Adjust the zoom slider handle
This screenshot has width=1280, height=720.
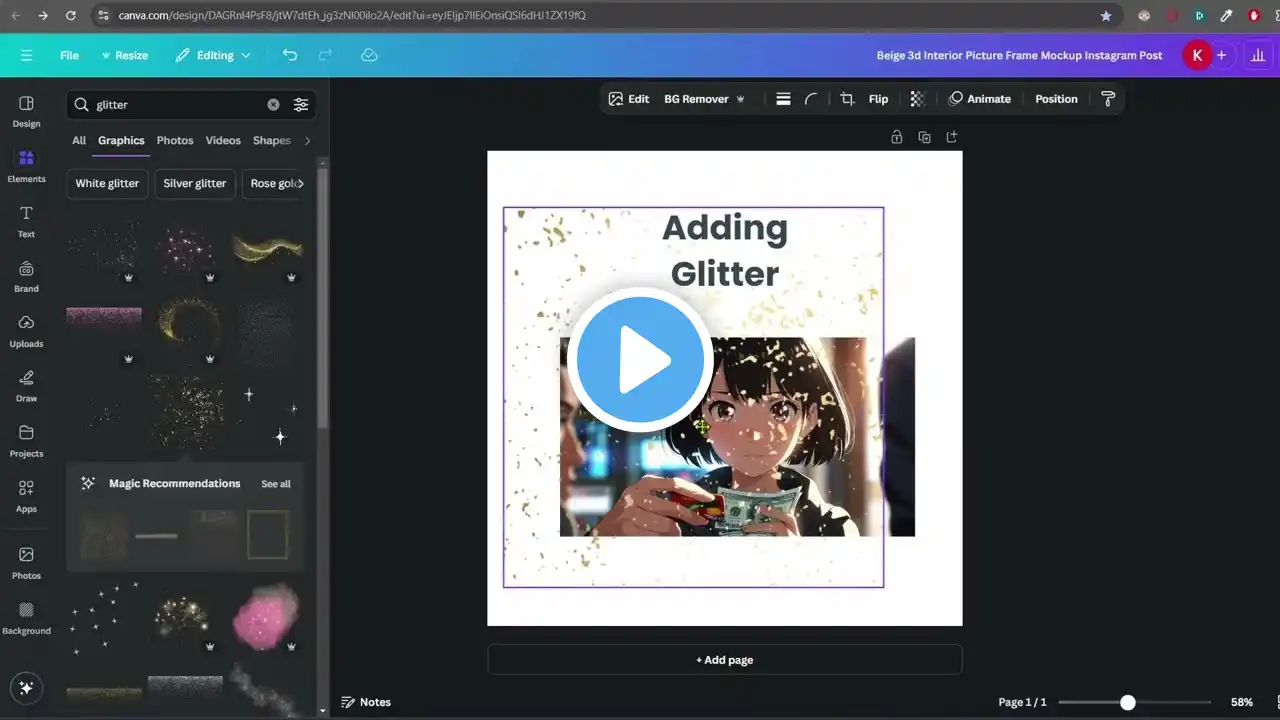coord(1128,702)
